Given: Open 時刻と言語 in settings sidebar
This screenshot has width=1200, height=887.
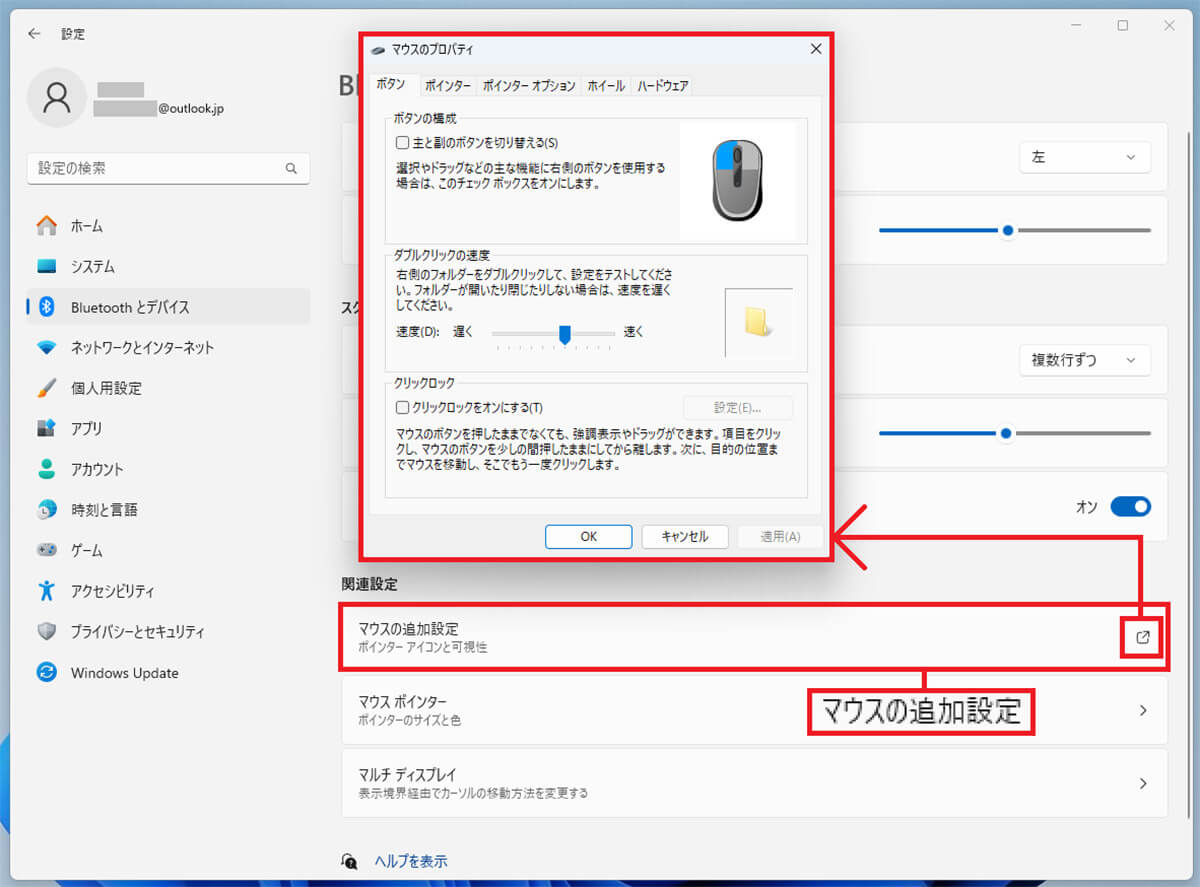Looking at the screenshot, I should [x=168, y=510].
